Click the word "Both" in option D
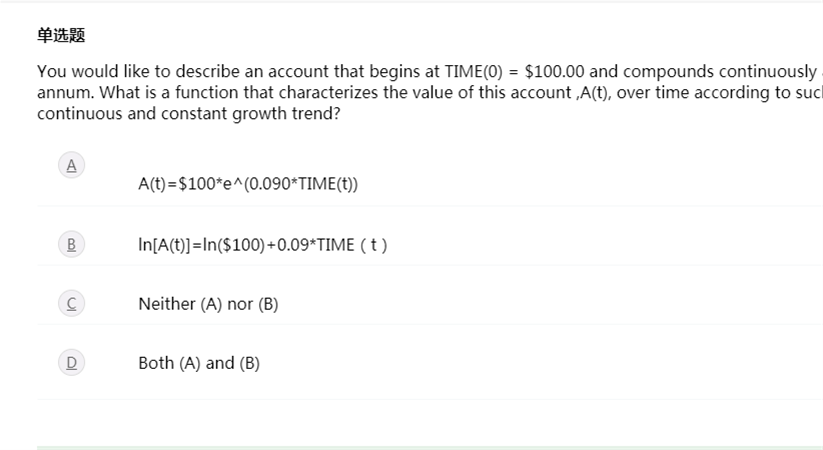This screenshot has width=823, height=450. tap(156, 363)
